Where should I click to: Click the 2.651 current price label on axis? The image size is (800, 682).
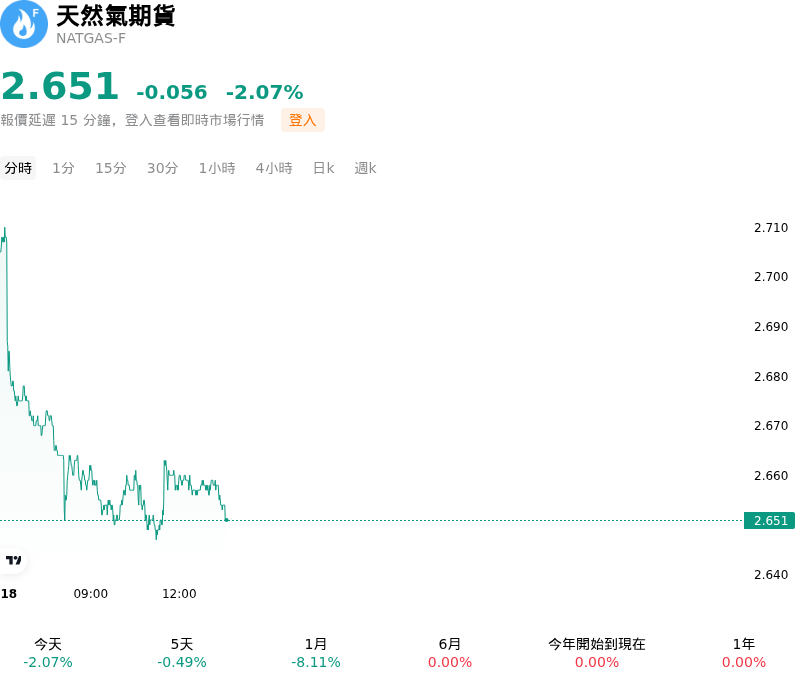769,520
